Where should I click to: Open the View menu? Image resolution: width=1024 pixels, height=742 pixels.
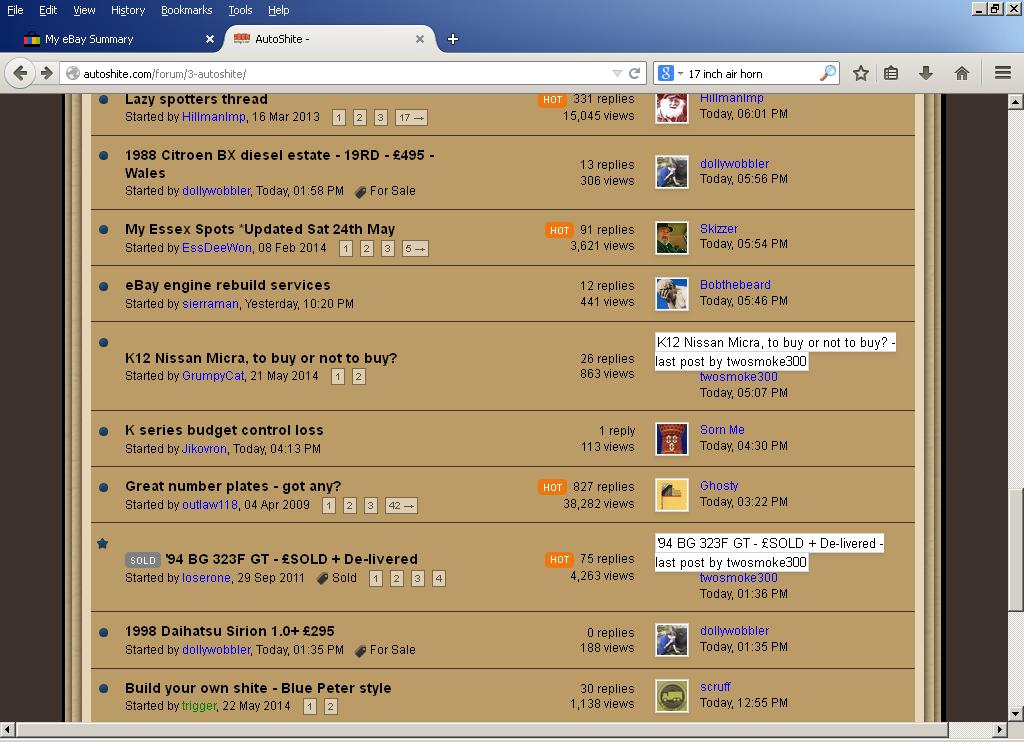coord(84,10)
